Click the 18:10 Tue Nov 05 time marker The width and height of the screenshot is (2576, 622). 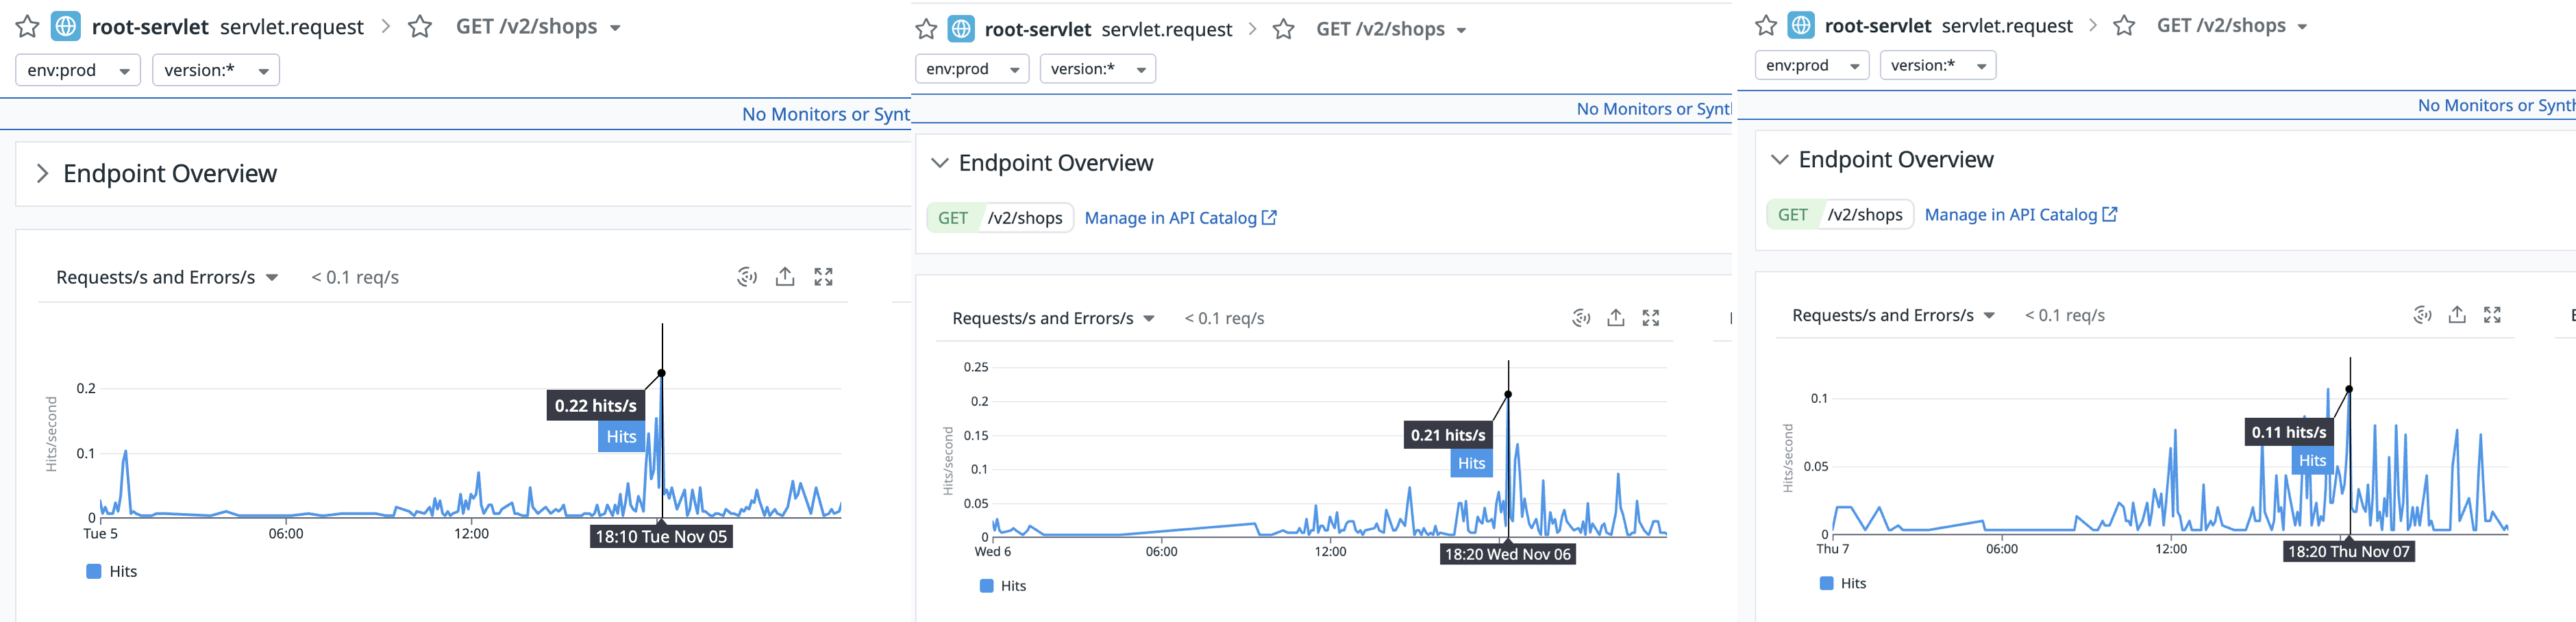click(661, 537)
